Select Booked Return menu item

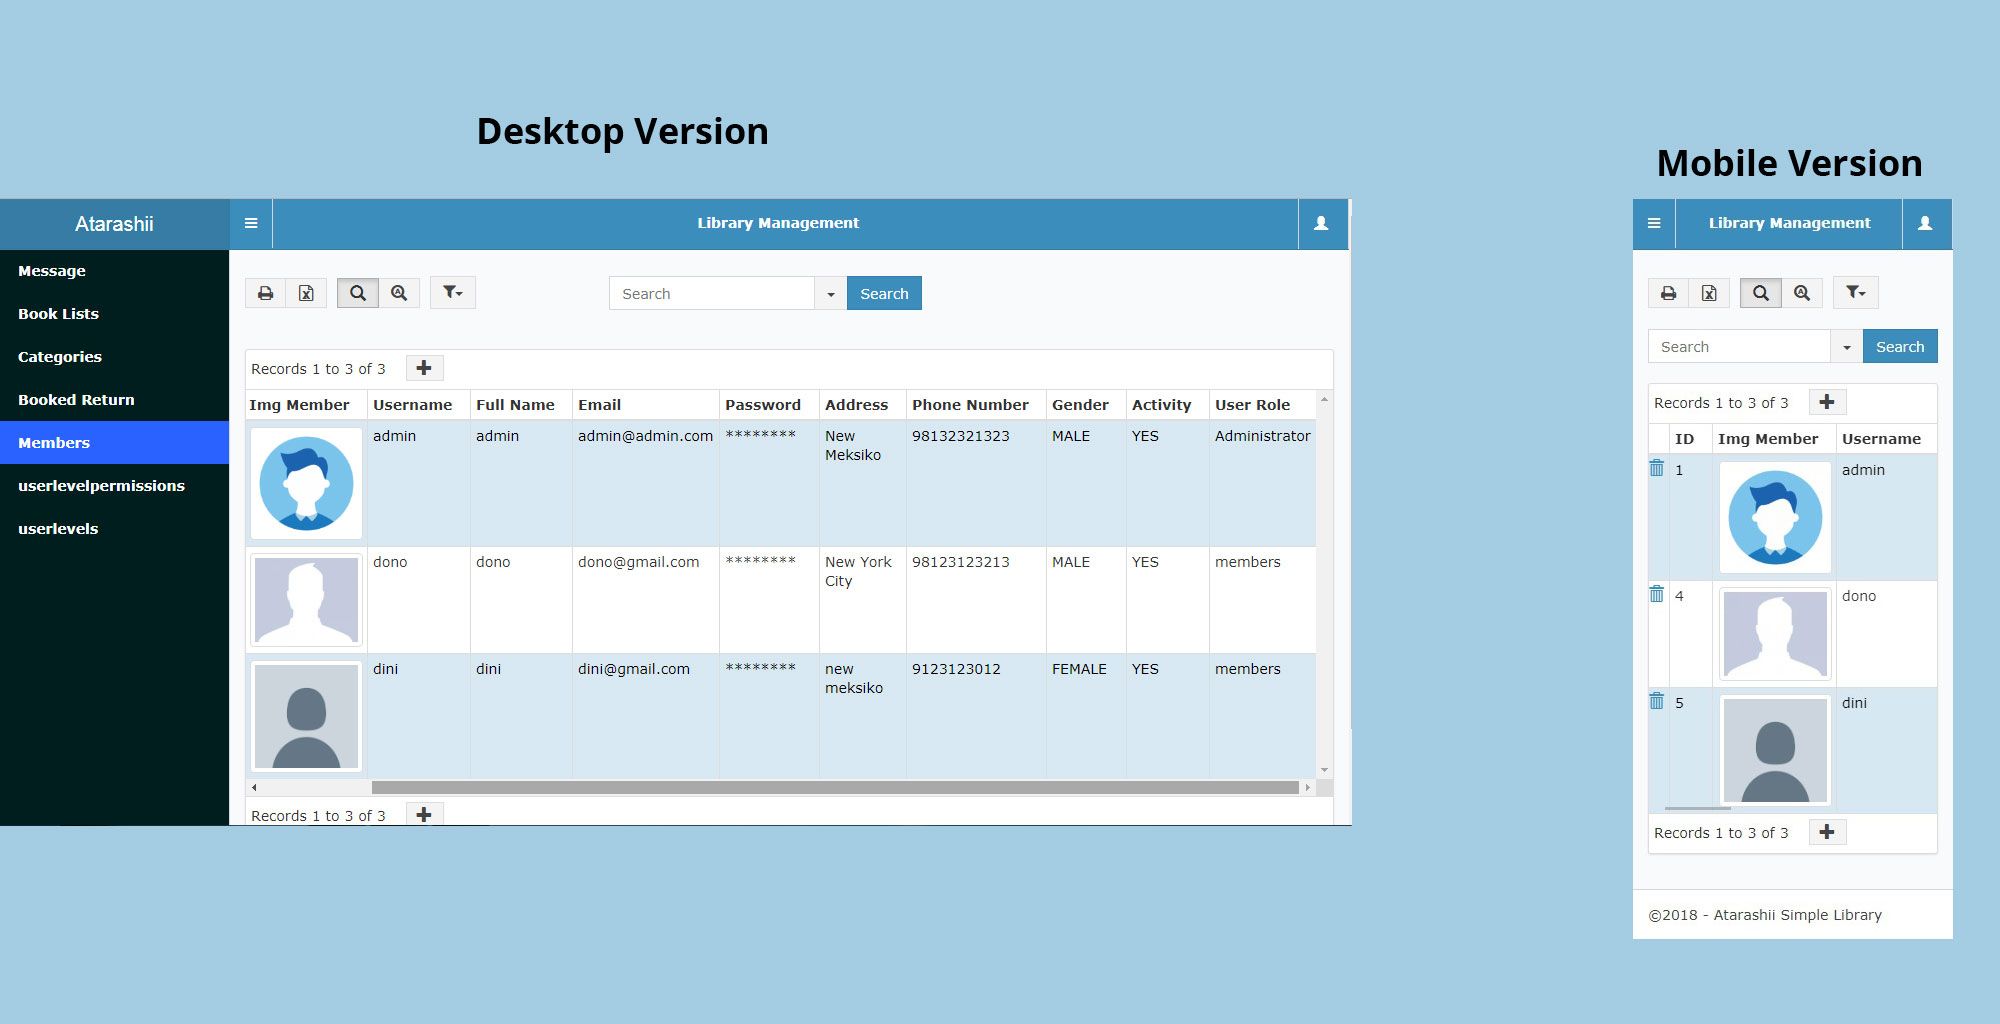tap(76, 400)
